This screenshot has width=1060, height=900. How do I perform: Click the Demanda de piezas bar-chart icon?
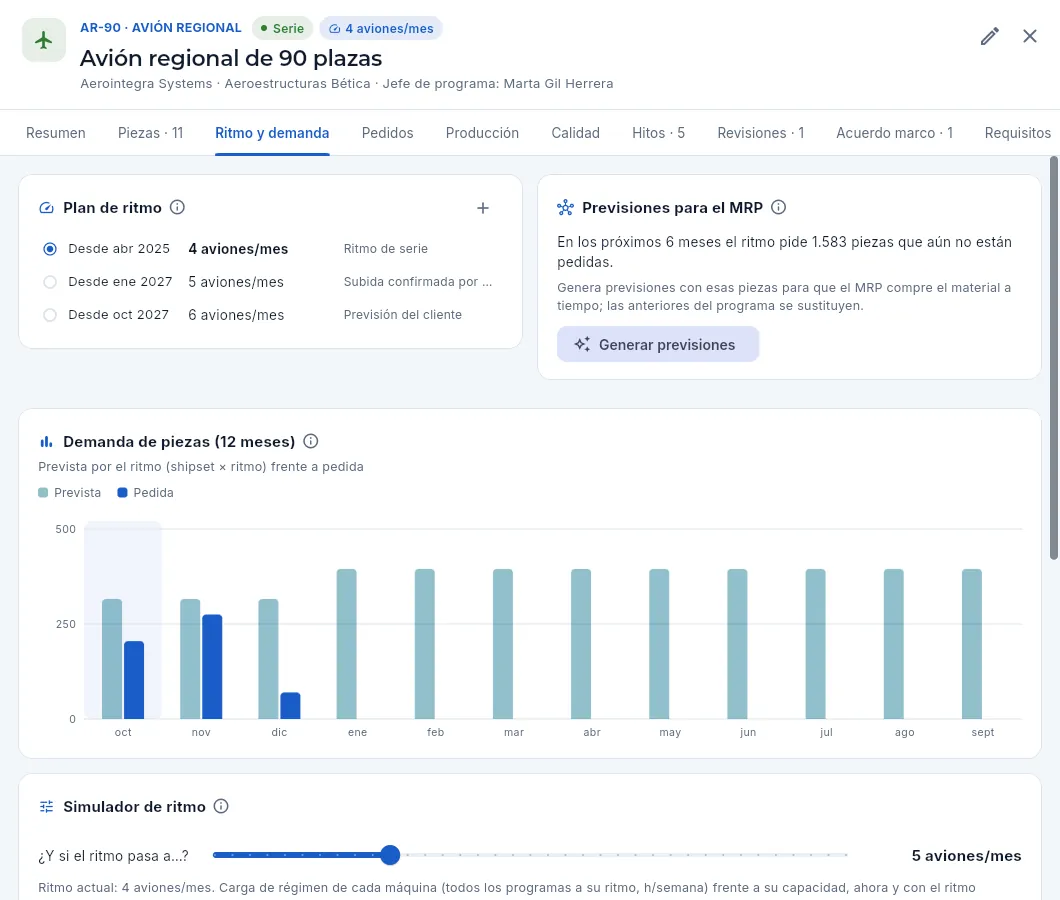[47, 442]
